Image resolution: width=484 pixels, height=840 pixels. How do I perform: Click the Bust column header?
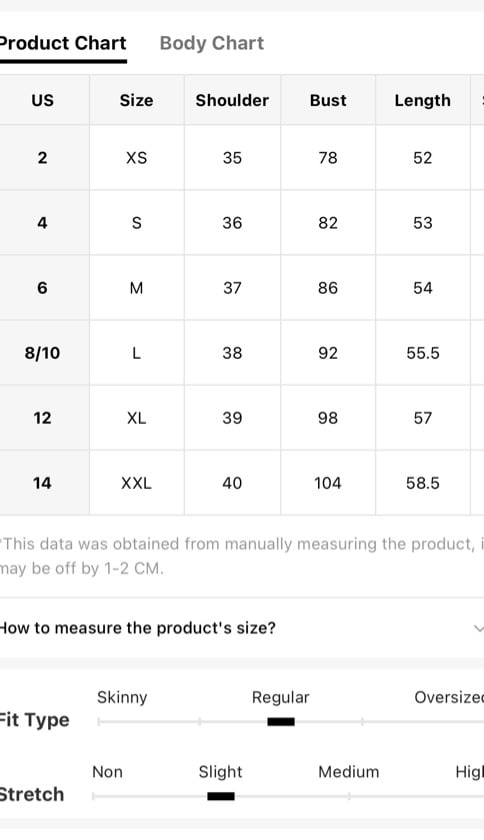click(x=328, y=100)
